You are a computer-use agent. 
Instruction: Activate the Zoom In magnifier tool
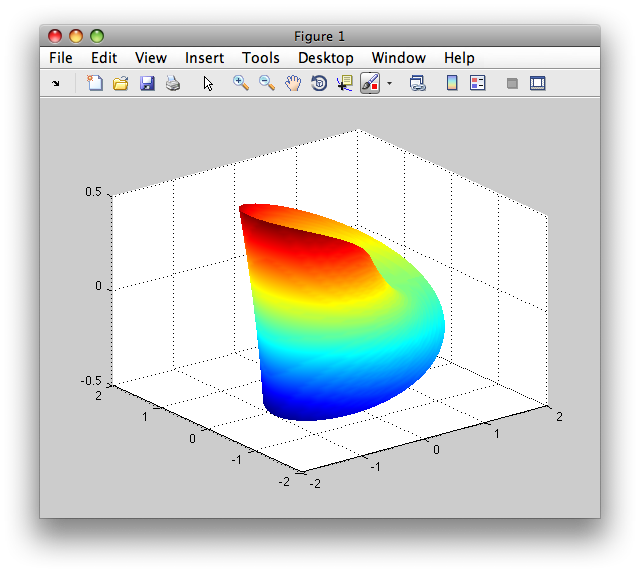pyautogui.click(x=241, y=83)
